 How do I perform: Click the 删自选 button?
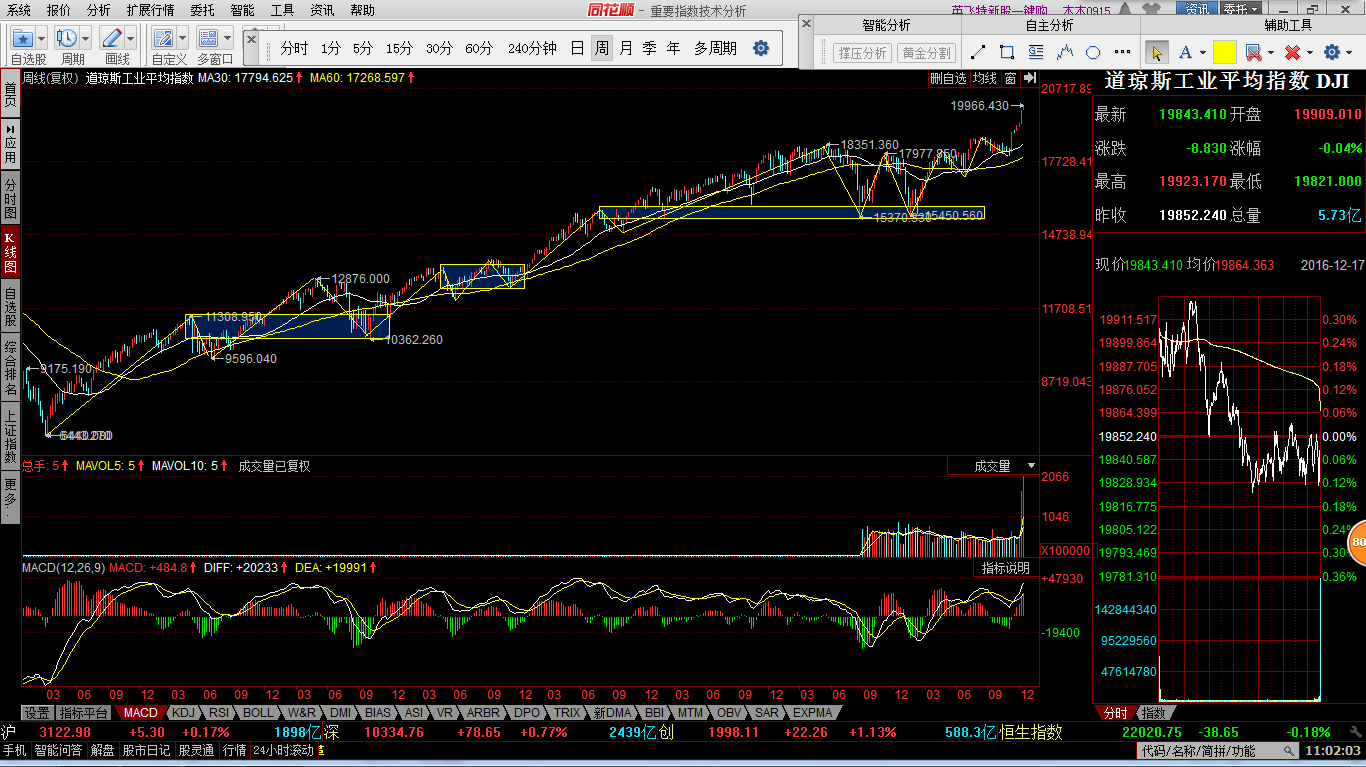[x=948, y=78]
